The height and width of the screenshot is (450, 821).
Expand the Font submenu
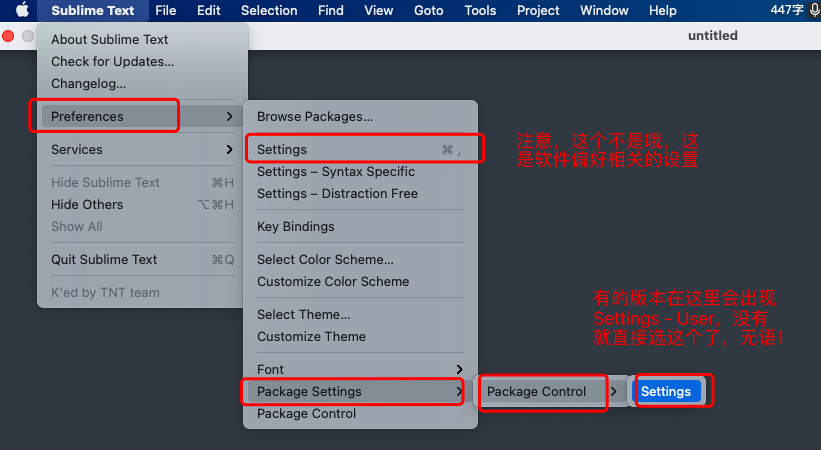coord(360,369)
